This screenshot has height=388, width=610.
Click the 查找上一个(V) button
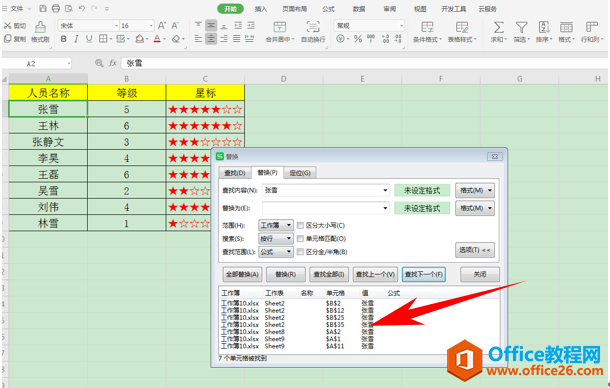[x=375, y=274]
